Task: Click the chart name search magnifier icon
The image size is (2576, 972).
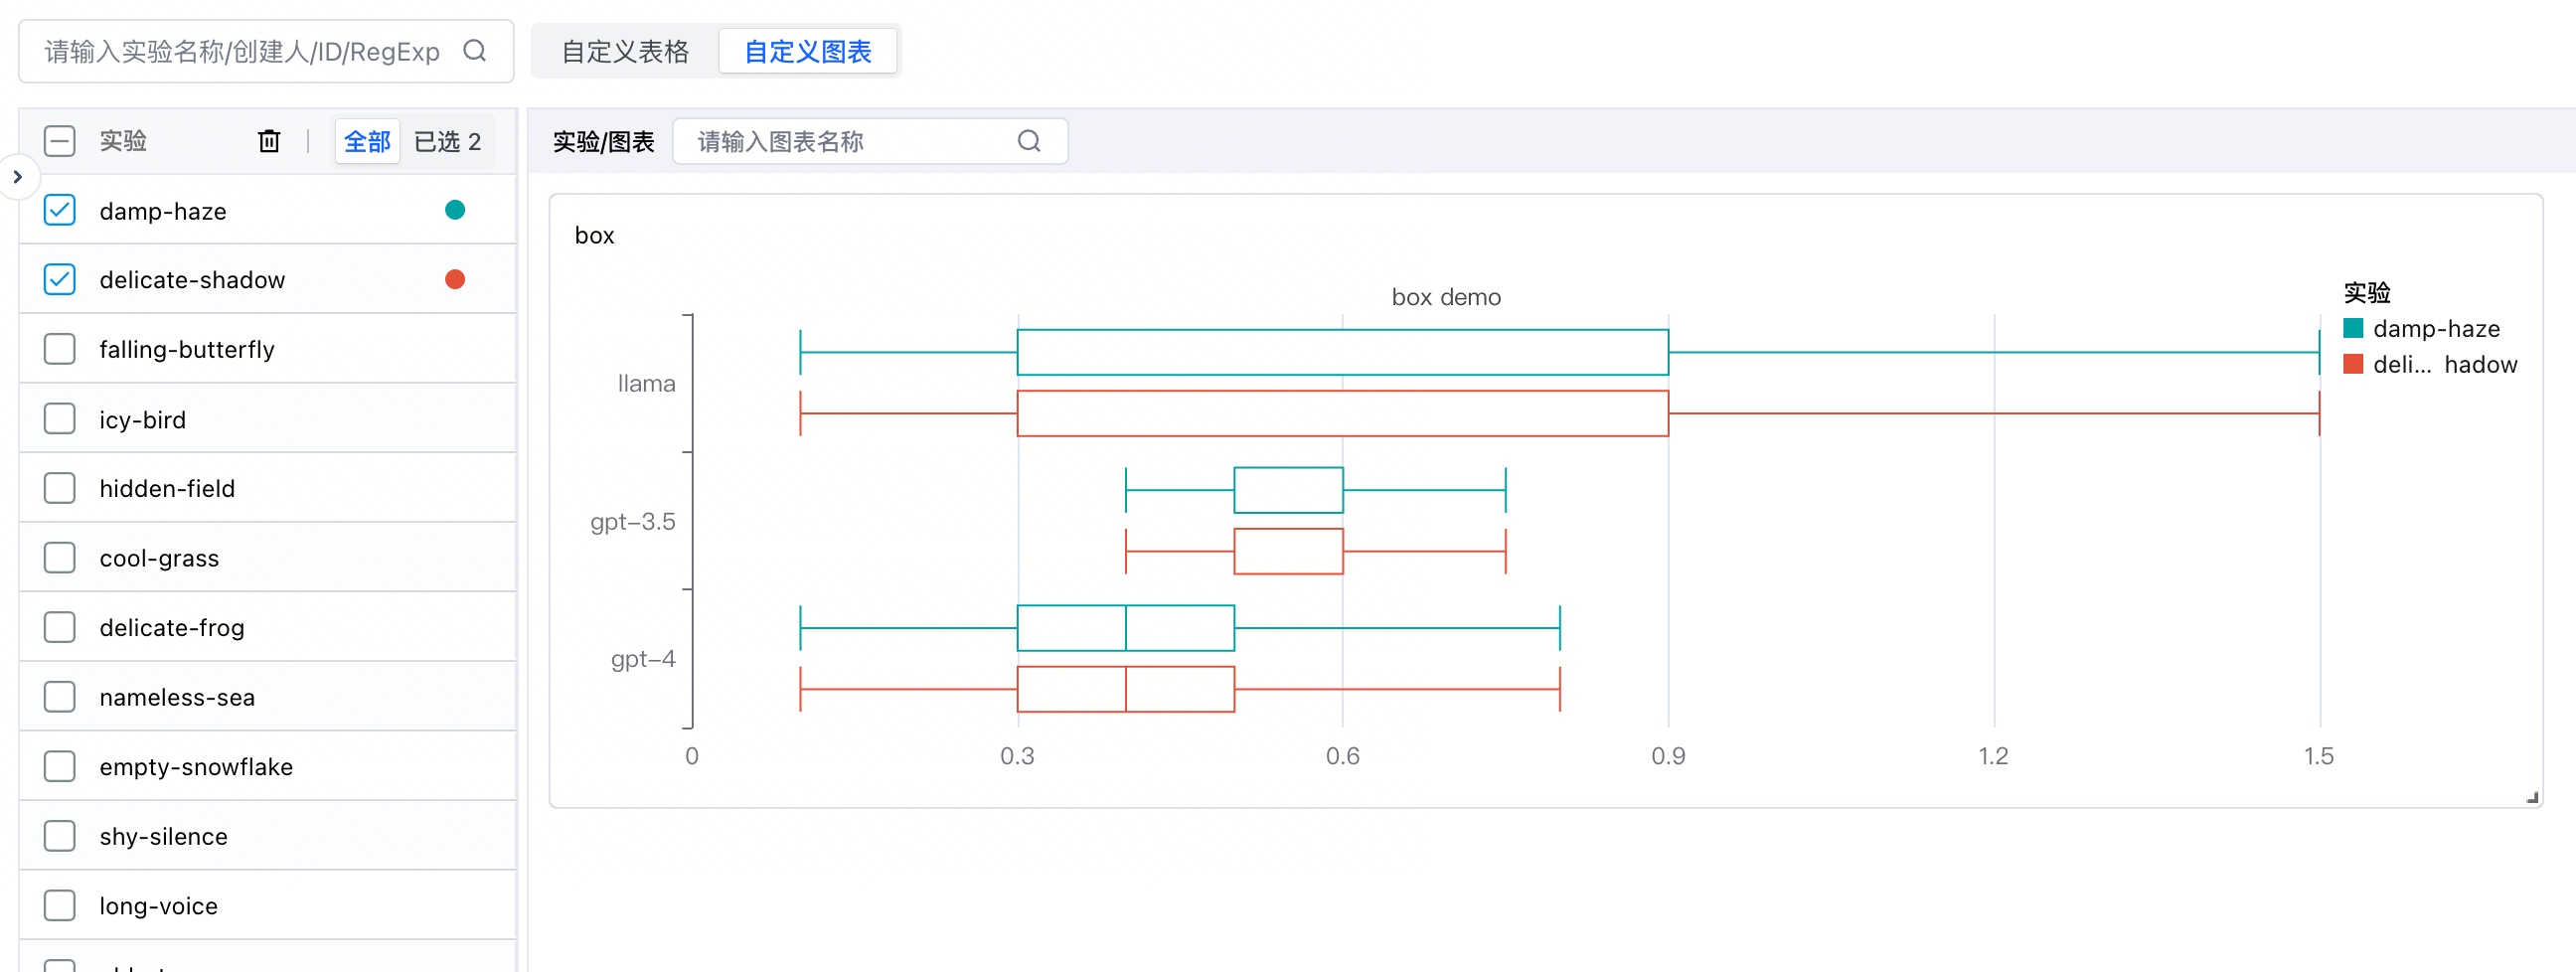Action: [1028, 141]
